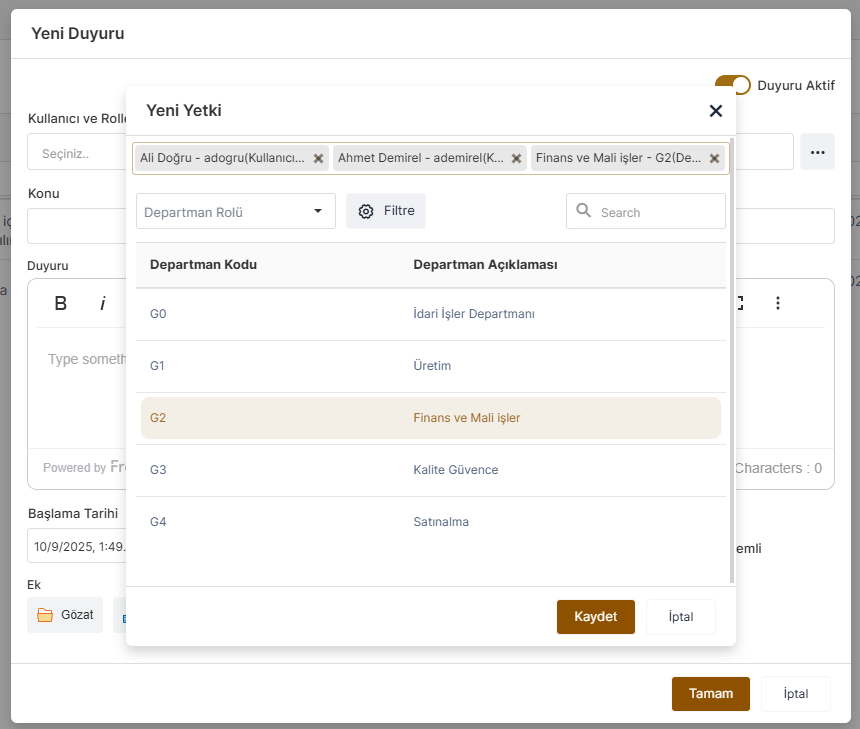Confirm announcement with Tamam button
The width and height of the screenshot is (860, 729).
click(711, 694)
